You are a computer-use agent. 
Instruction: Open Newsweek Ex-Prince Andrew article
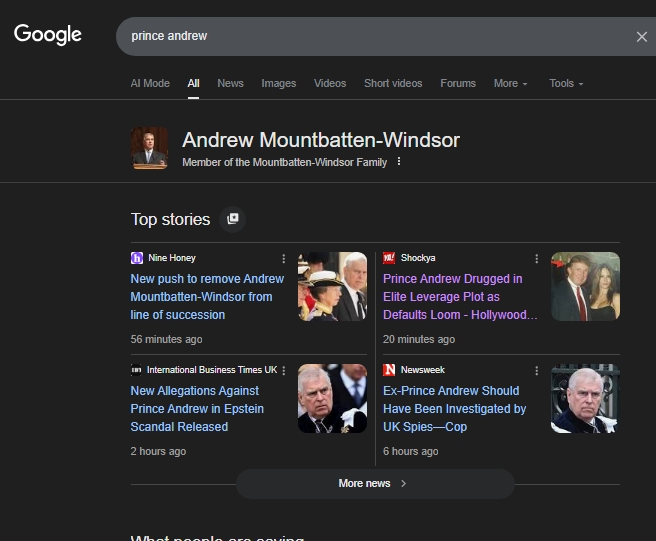tap(454, 409)
